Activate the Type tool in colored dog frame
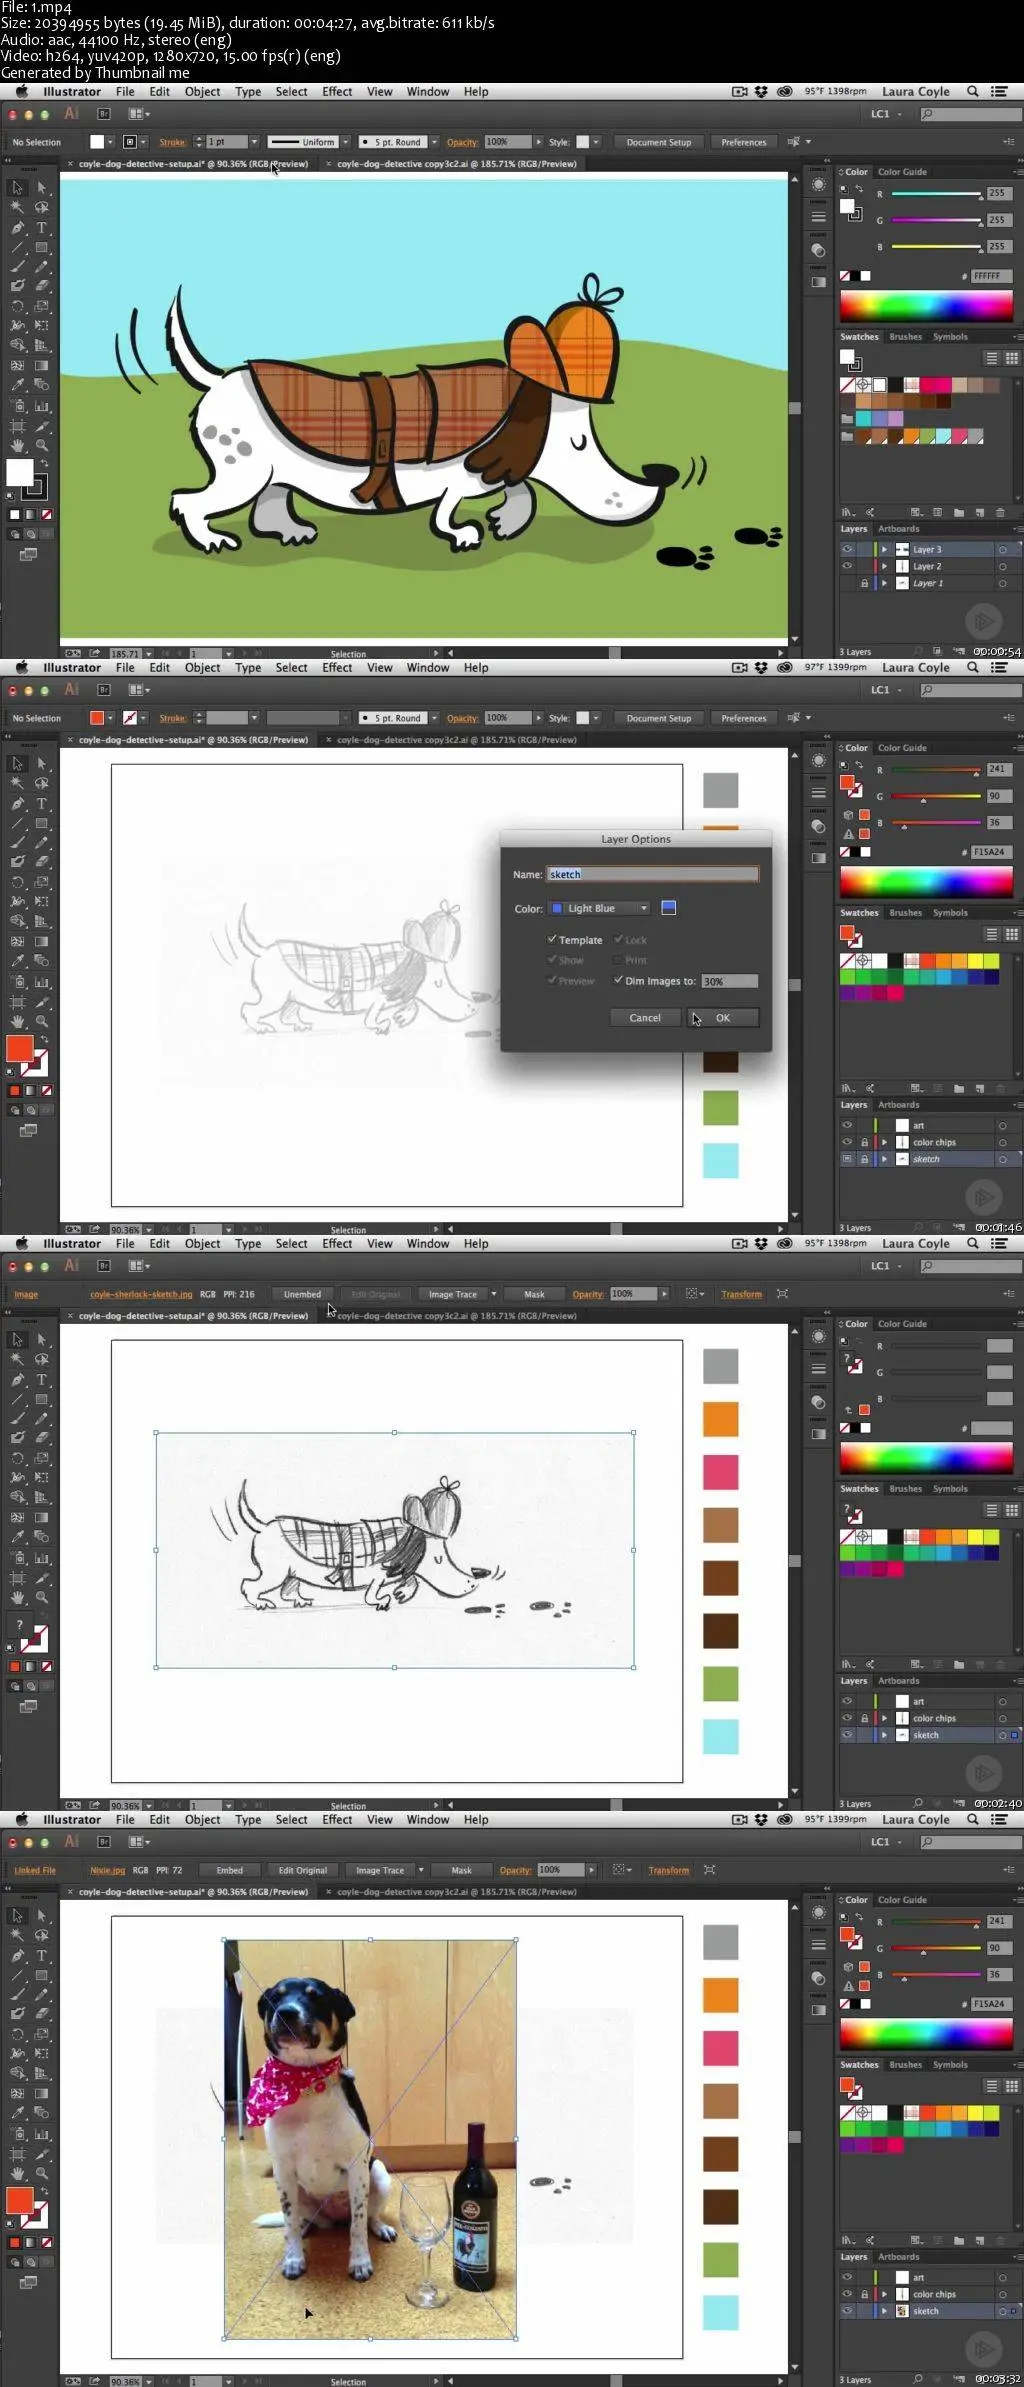Image resolution: width=1024 pixels, height=2387 pixels. pos(41,227)
